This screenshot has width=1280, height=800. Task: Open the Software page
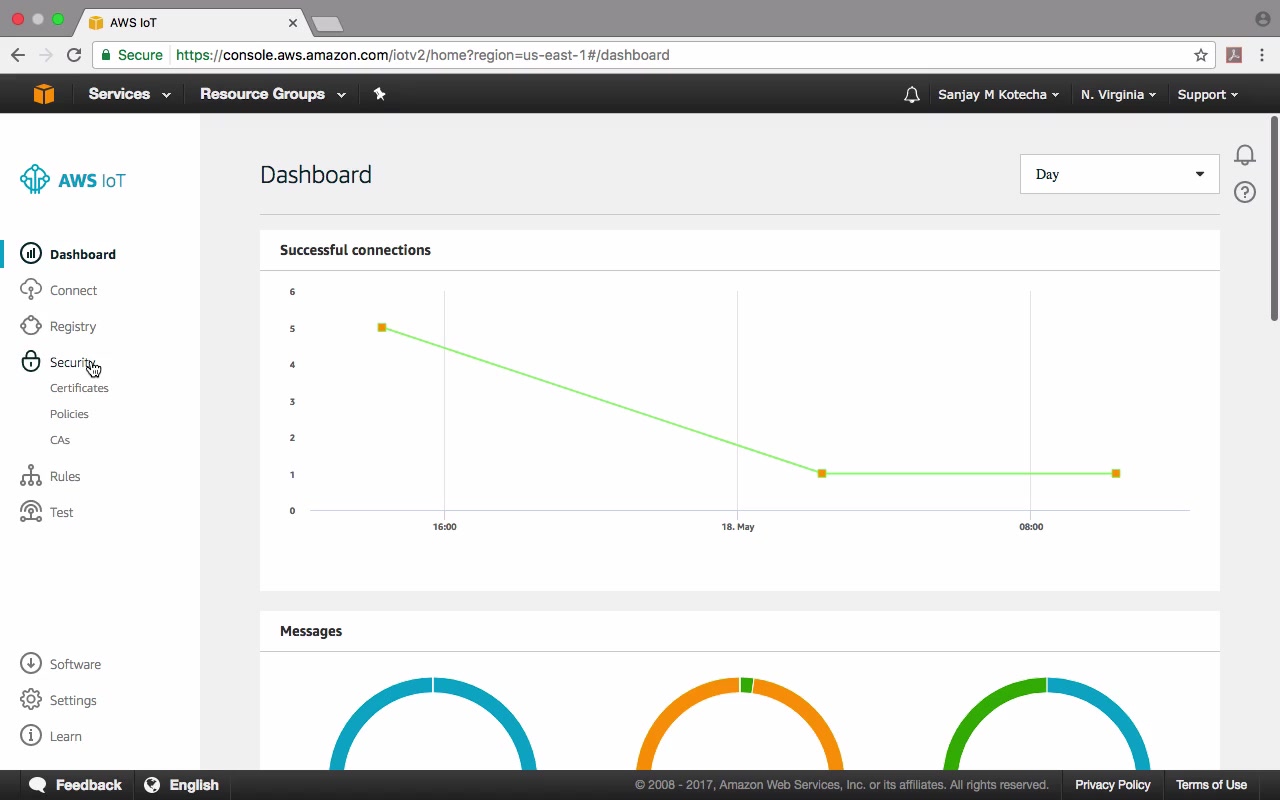pos(76,664)
